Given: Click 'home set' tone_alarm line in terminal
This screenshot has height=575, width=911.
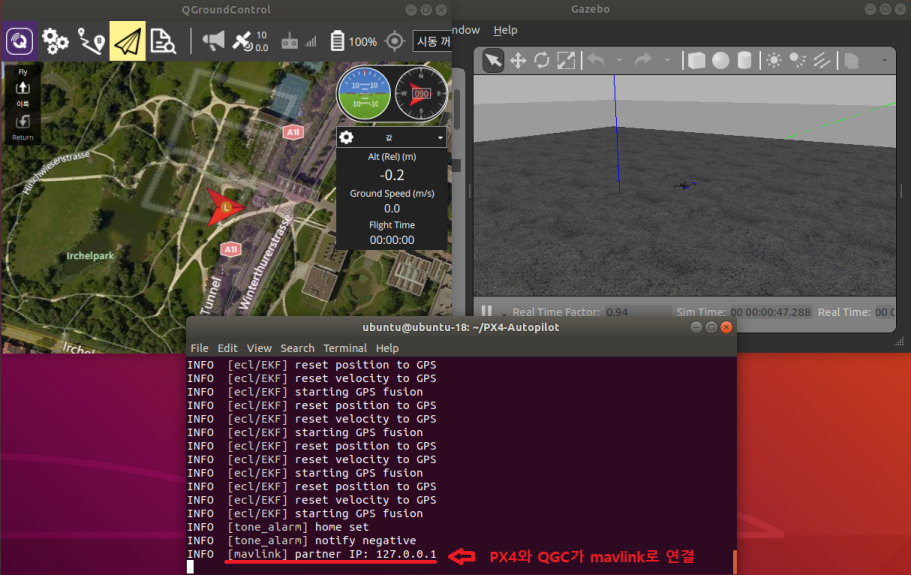Looking at the screenshot, I should pyautogui.click(x=278, y=527).
